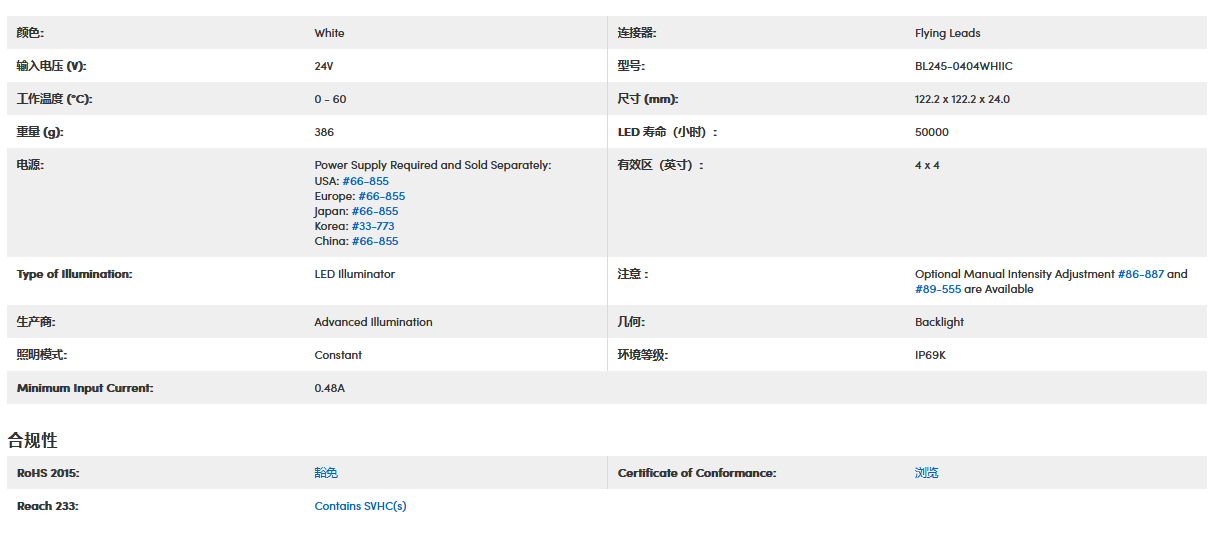Click the IP69K environment rating value
Image resolution: width=1212 pixels, height=537 pixels.
[x=930, y=355]
